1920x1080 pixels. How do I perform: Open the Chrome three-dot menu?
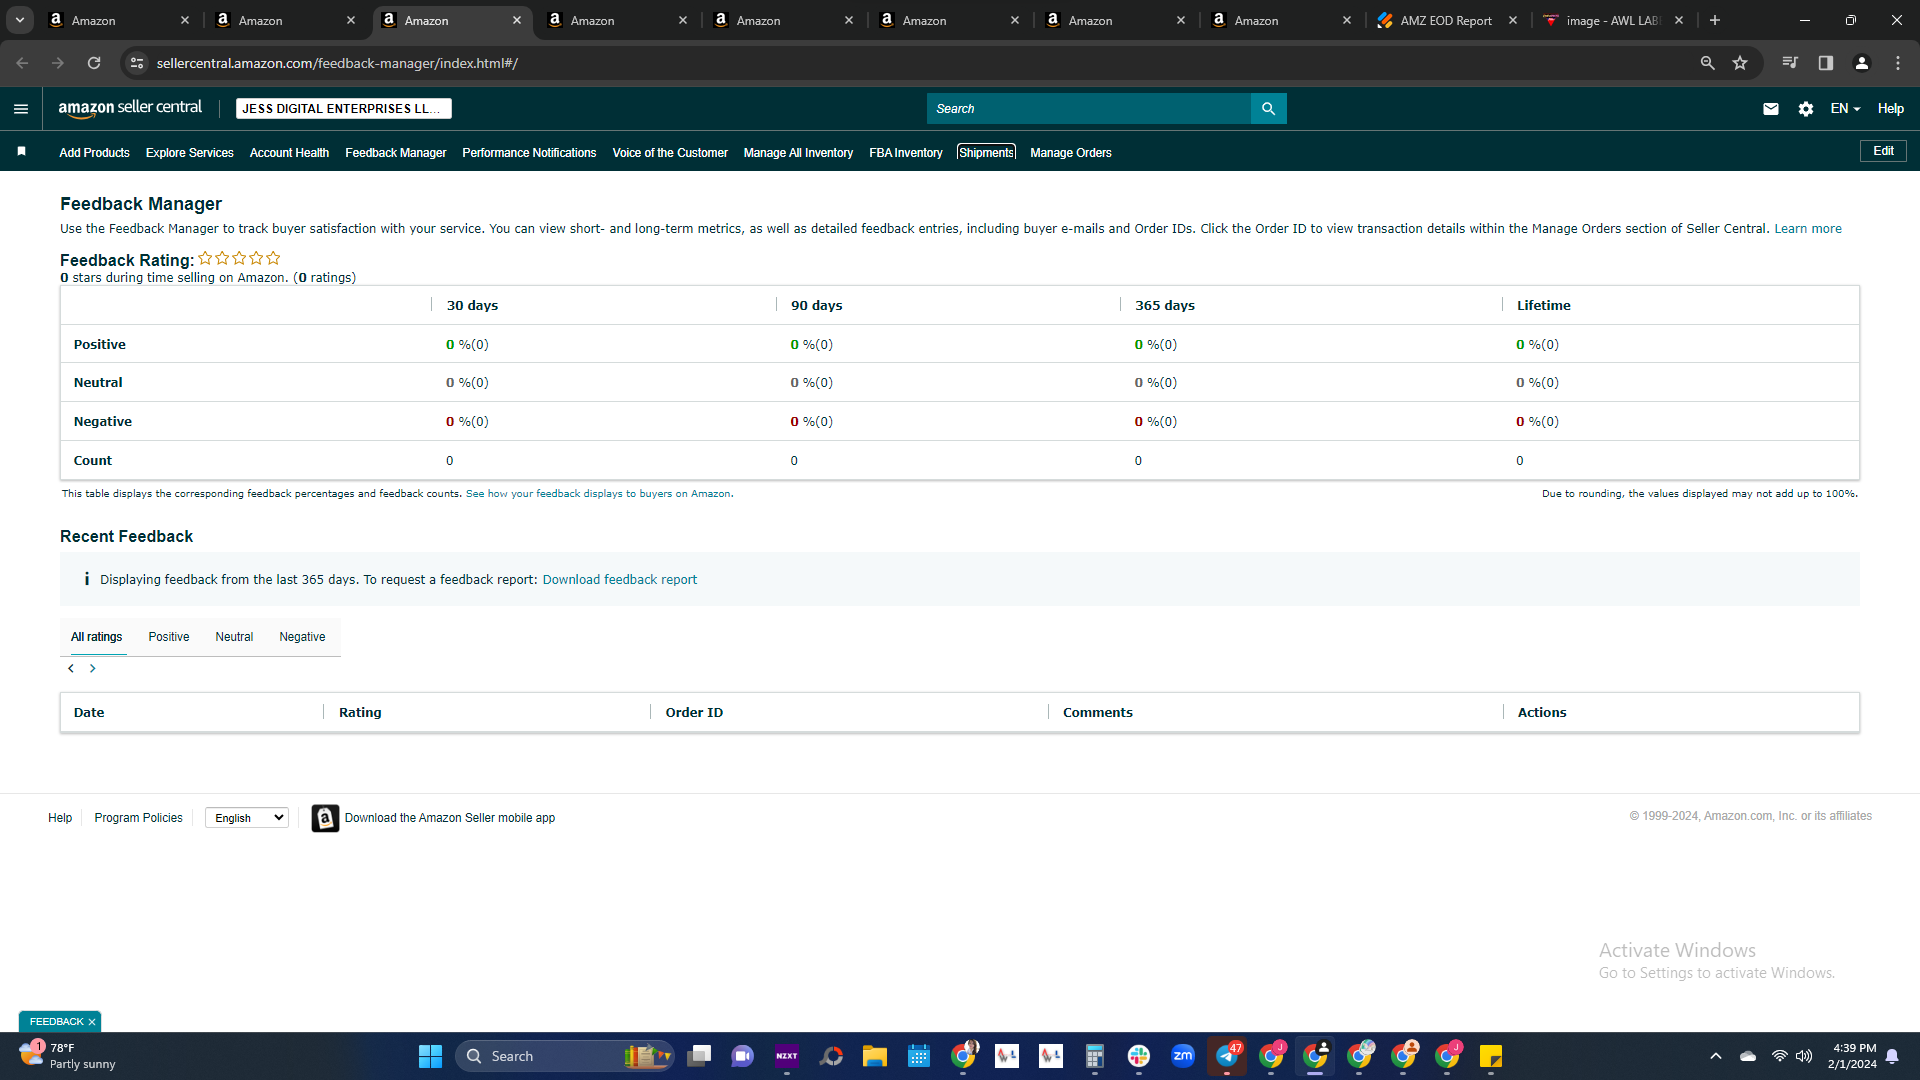point(1898,63)
